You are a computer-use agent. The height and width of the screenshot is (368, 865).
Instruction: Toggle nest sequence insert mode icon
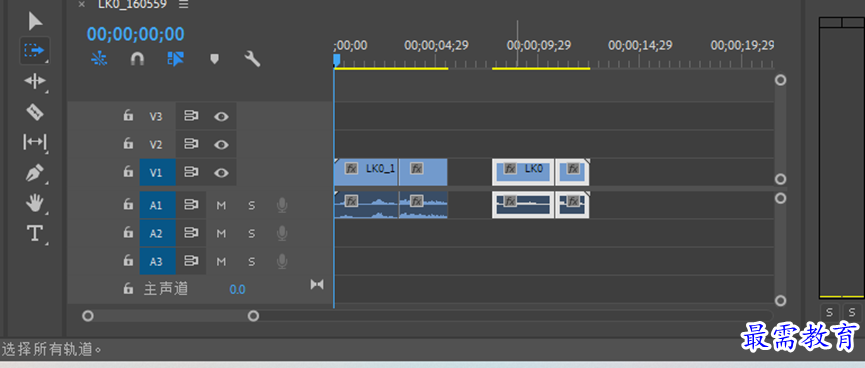(x=99, y=59)
